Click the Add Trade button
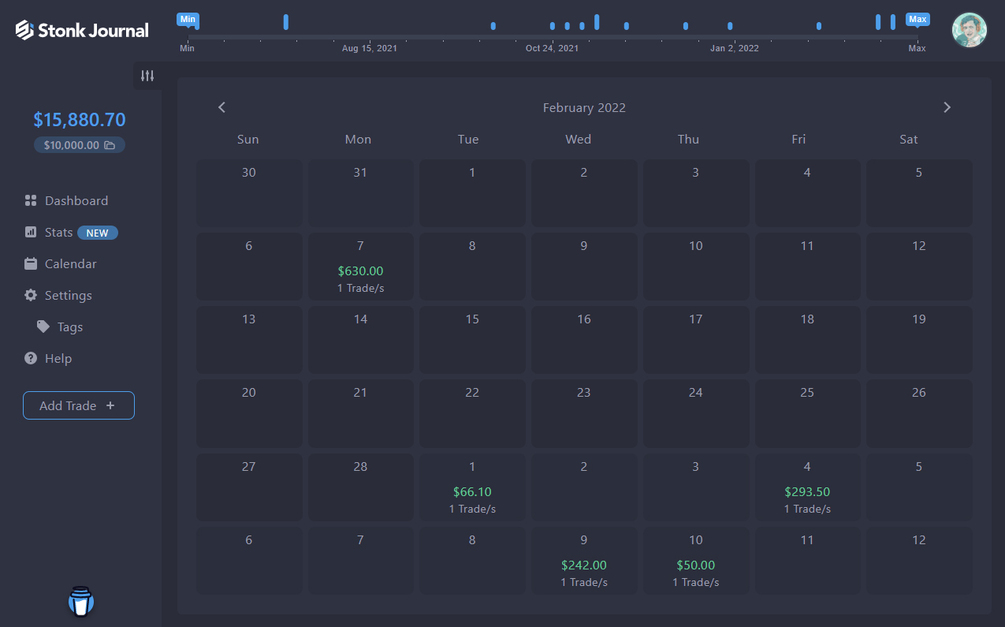The image size is (1005, 627). (x=79, y=406)
